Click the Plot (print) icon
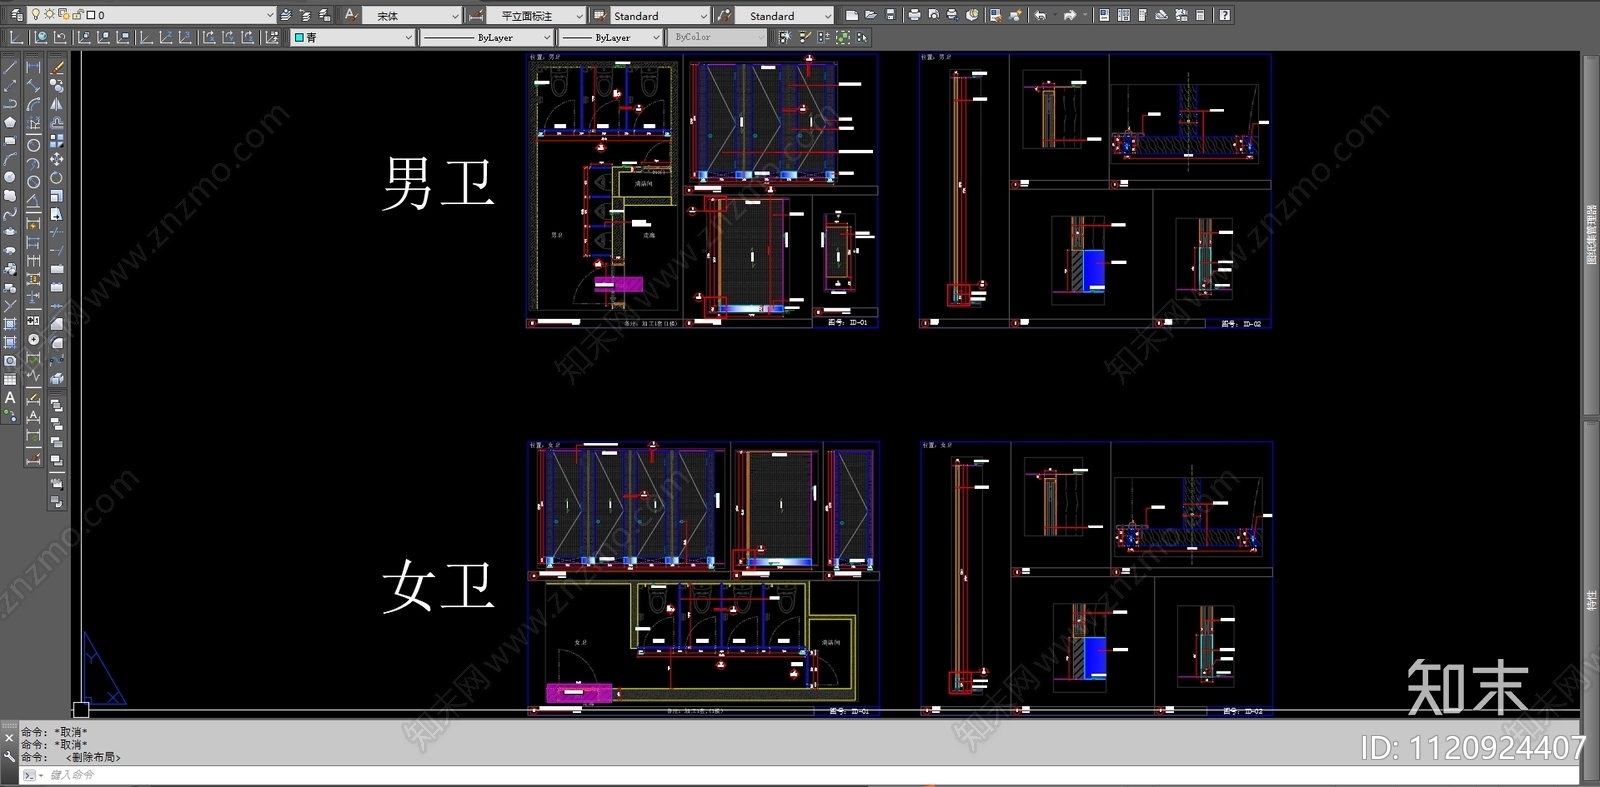 point(914,15)
